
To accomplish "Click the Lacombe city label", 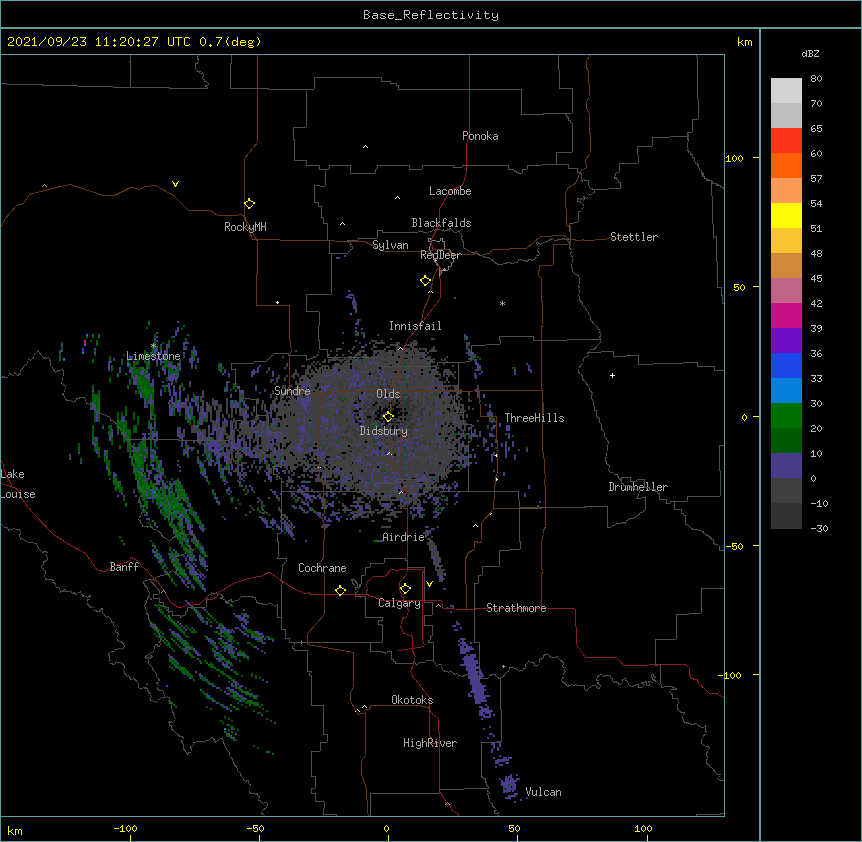I will (x=450, y=191).
